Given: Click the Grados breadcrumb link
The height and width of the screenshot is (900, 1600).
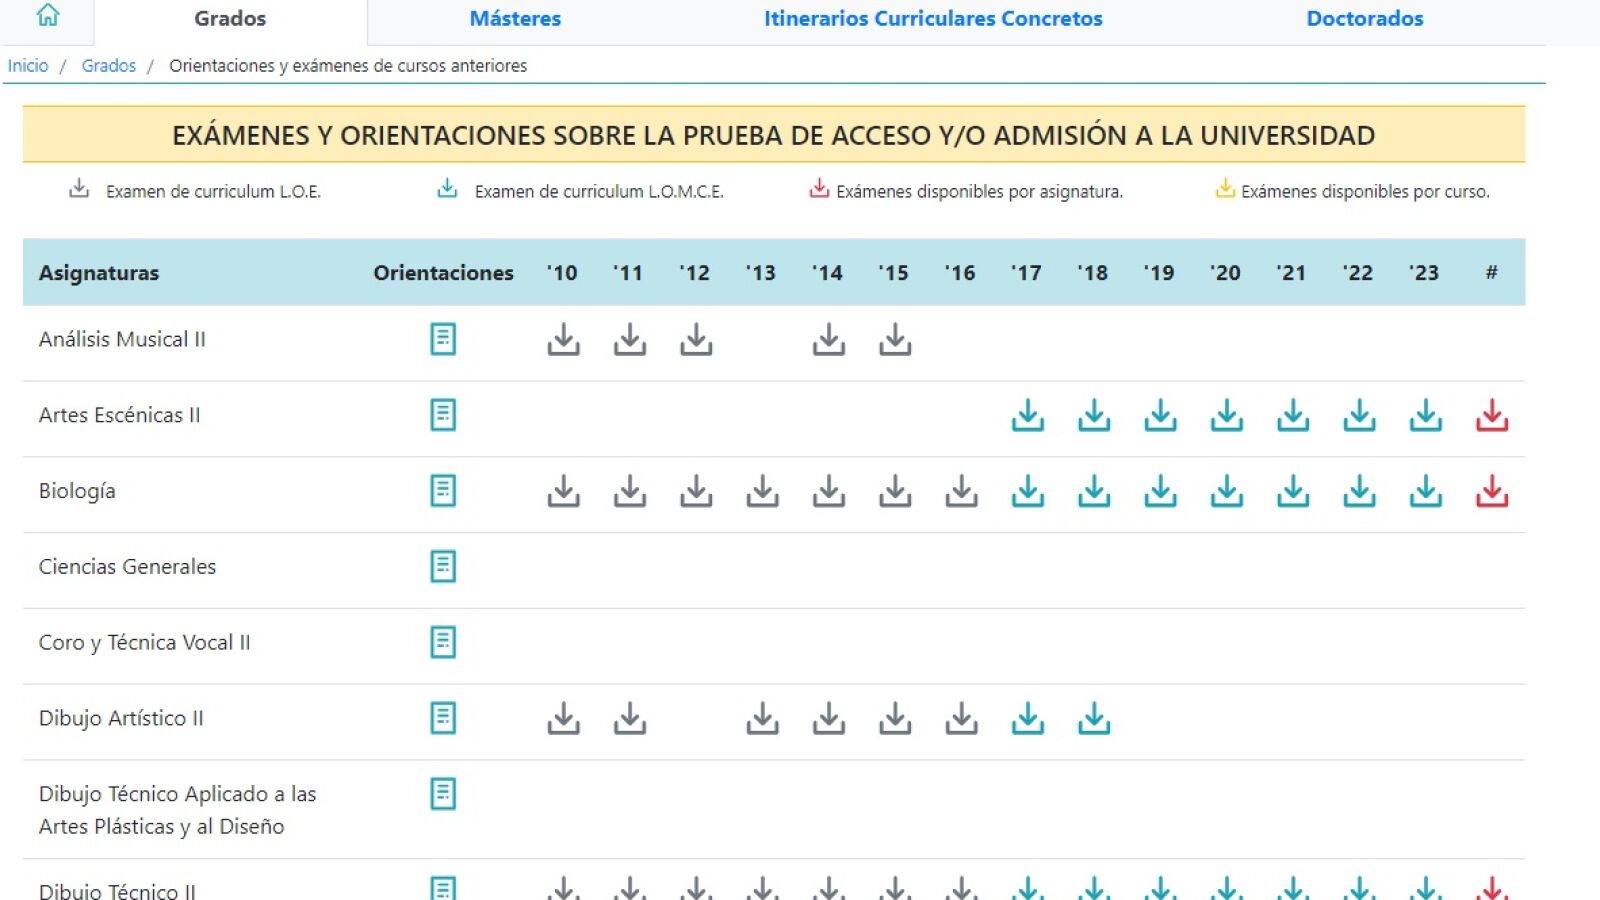Looking at the screenshot, I should [108, 66].
